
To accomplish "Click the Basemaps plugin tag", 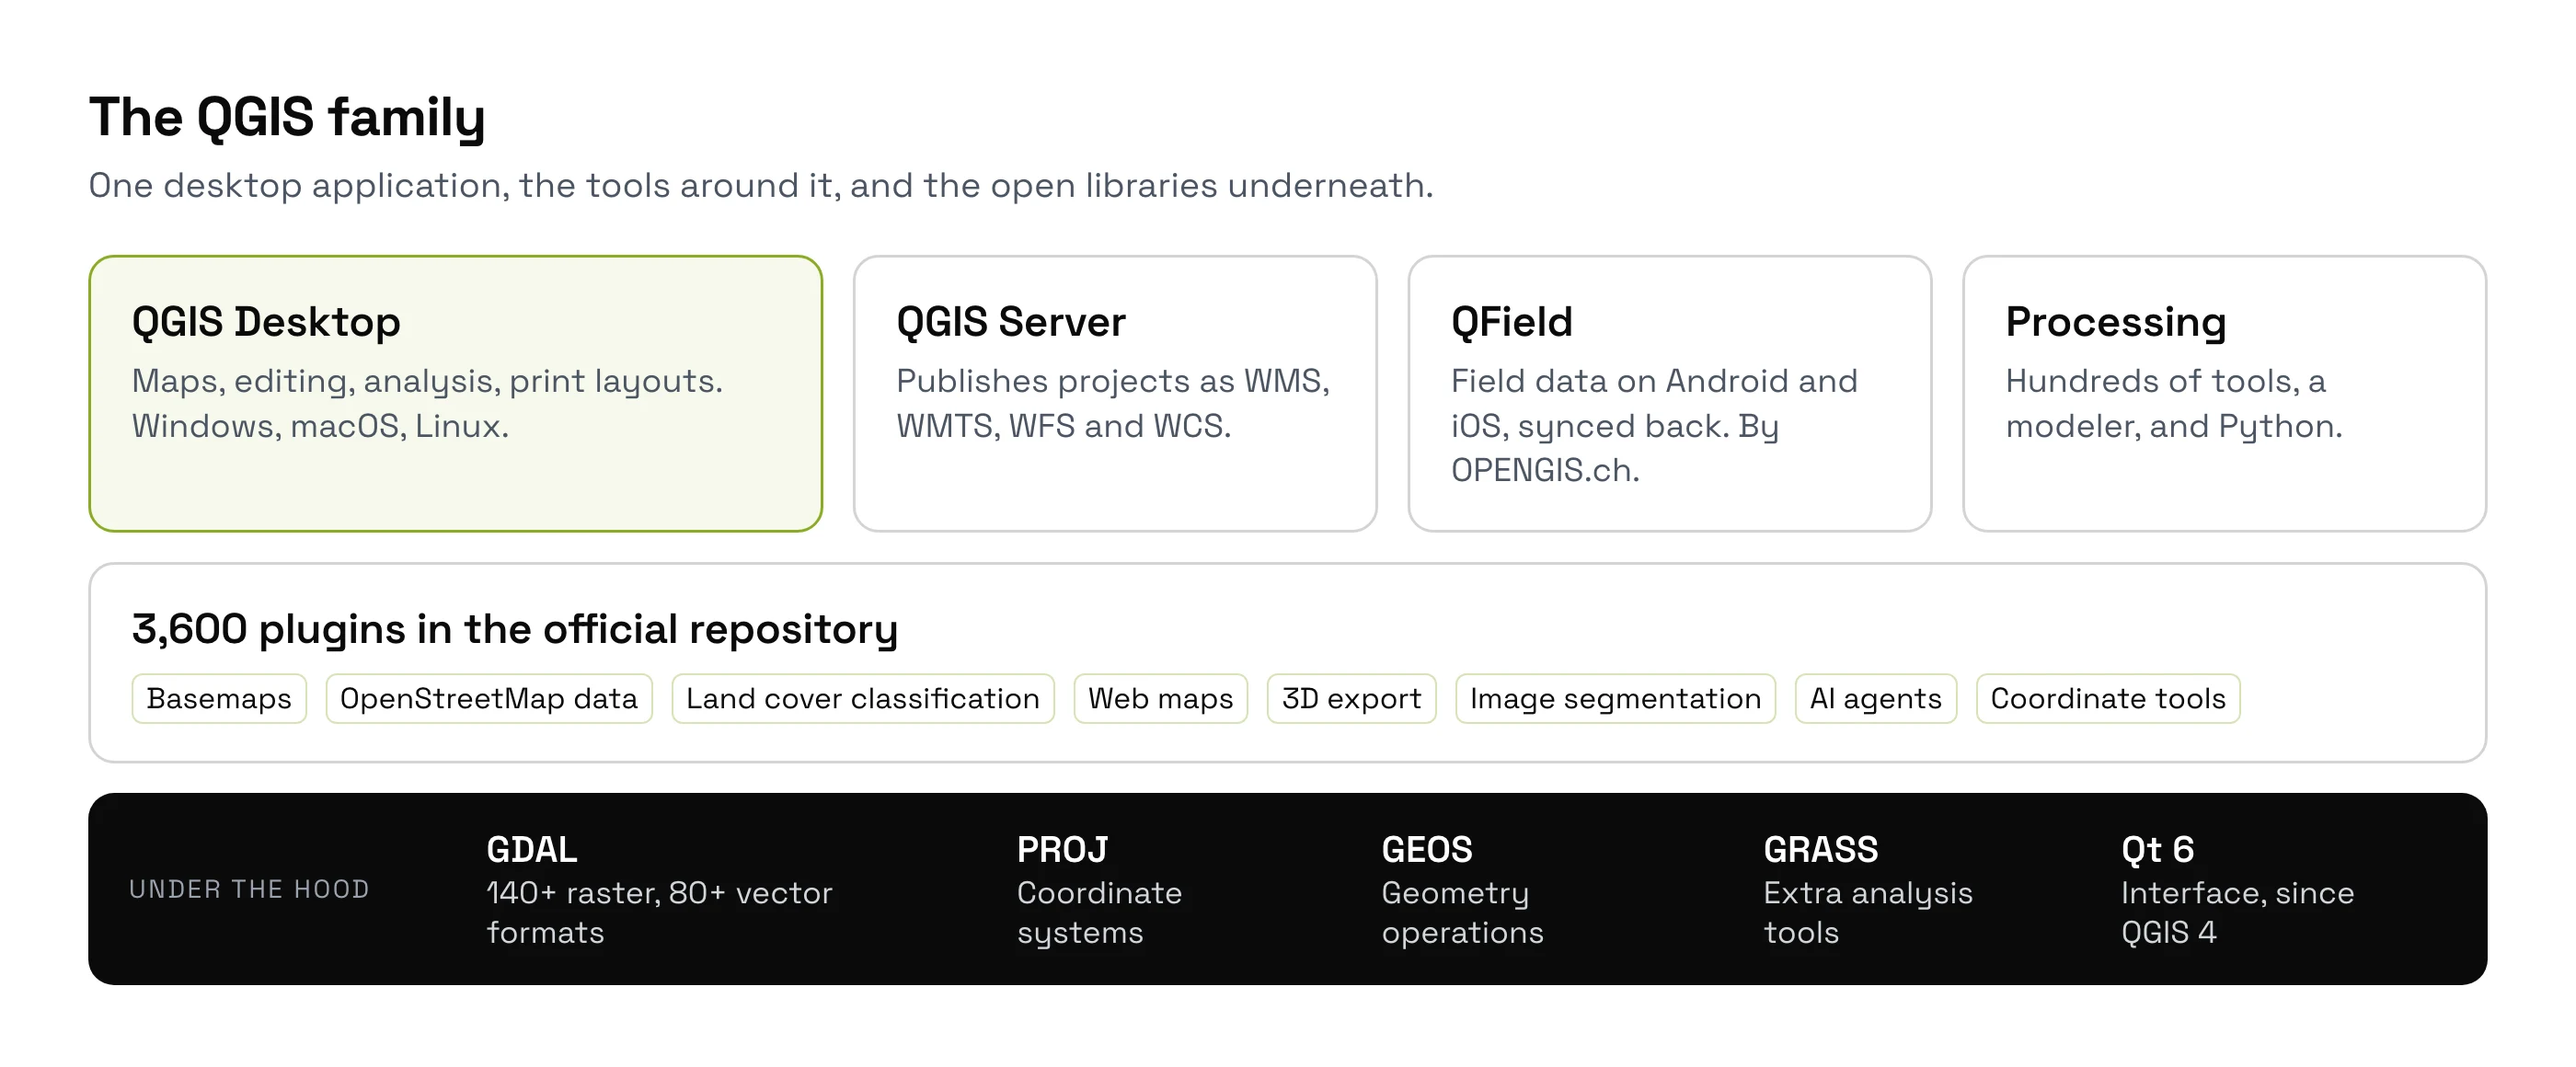I will pyautogui.click(x=219, y=698).
